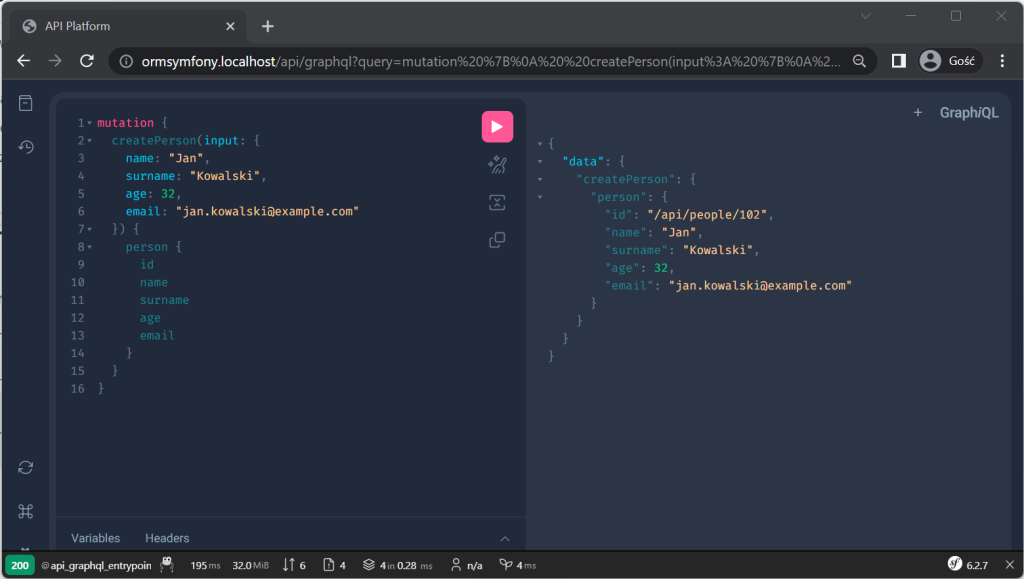Collapse the root object in response

(540, 144)
